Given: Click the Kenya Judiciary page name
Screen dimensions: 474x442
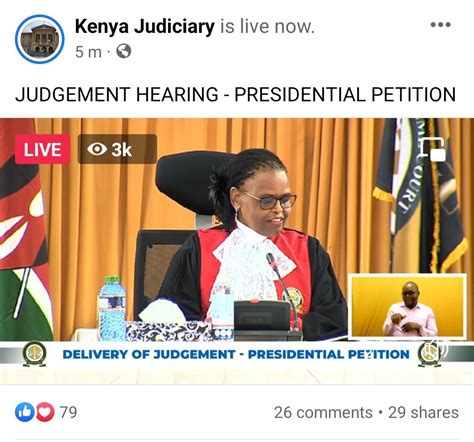Looking at the screenshot, I should pos(145,27).
